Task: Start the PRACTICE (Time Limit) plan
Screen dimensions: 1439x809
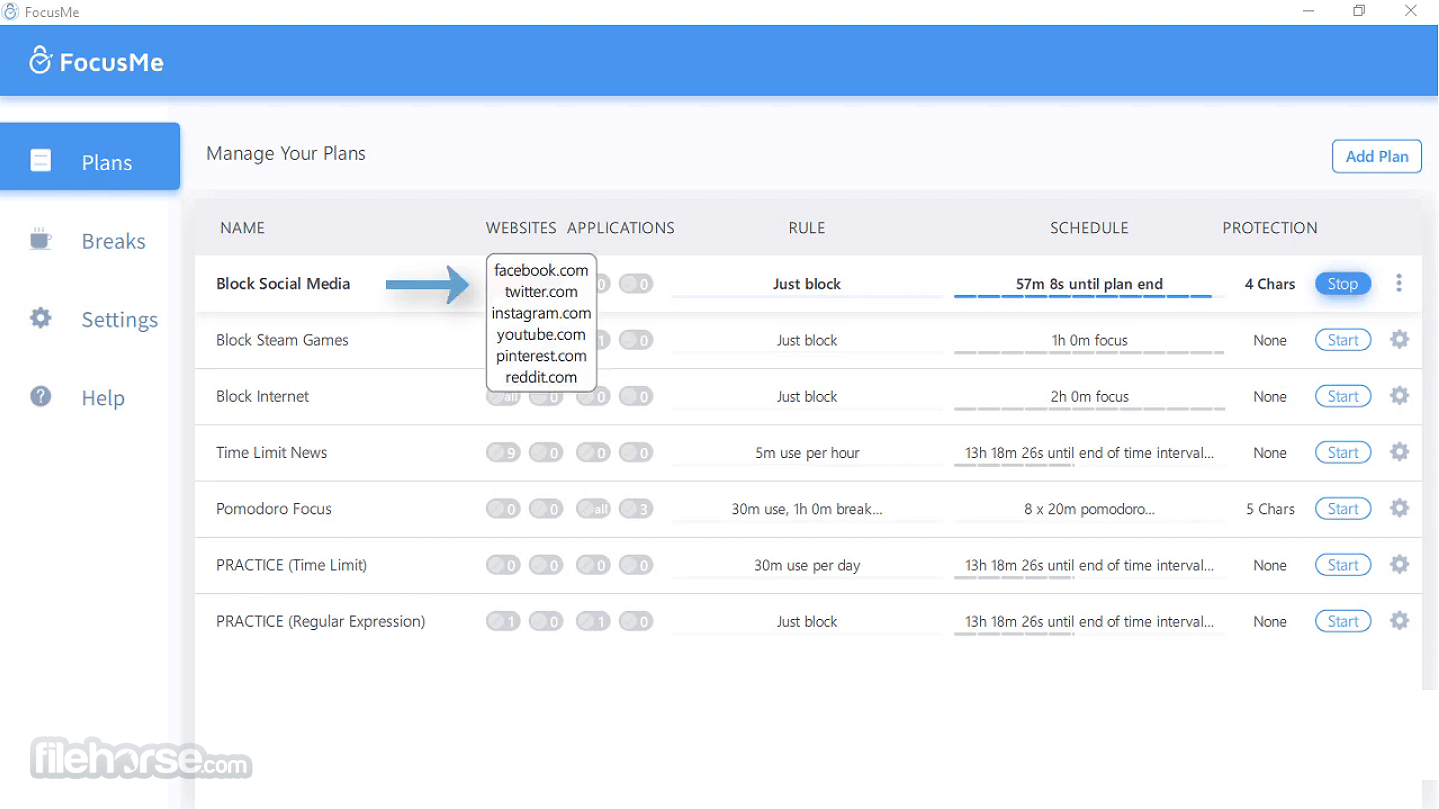Action: pyautogui.click(x=1343, y=565)
